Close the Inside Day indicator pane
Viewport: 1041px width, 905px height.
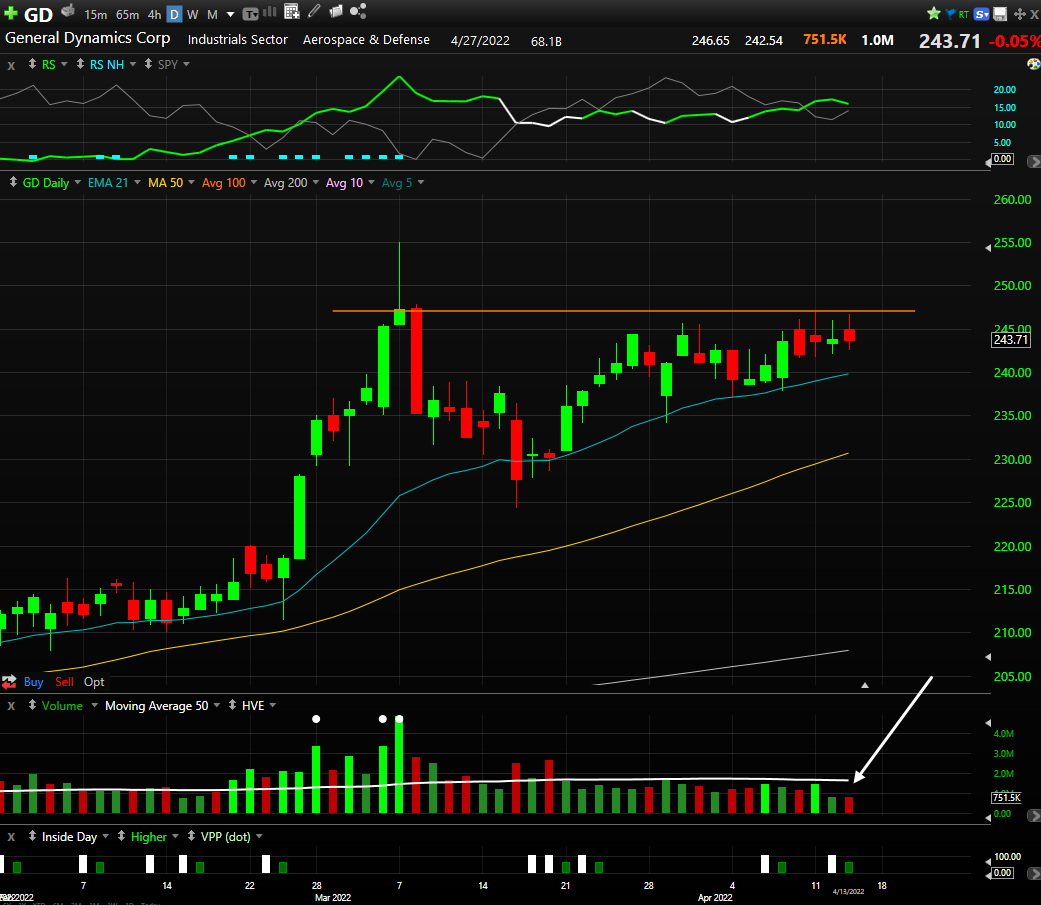click(x=11, y=837)
